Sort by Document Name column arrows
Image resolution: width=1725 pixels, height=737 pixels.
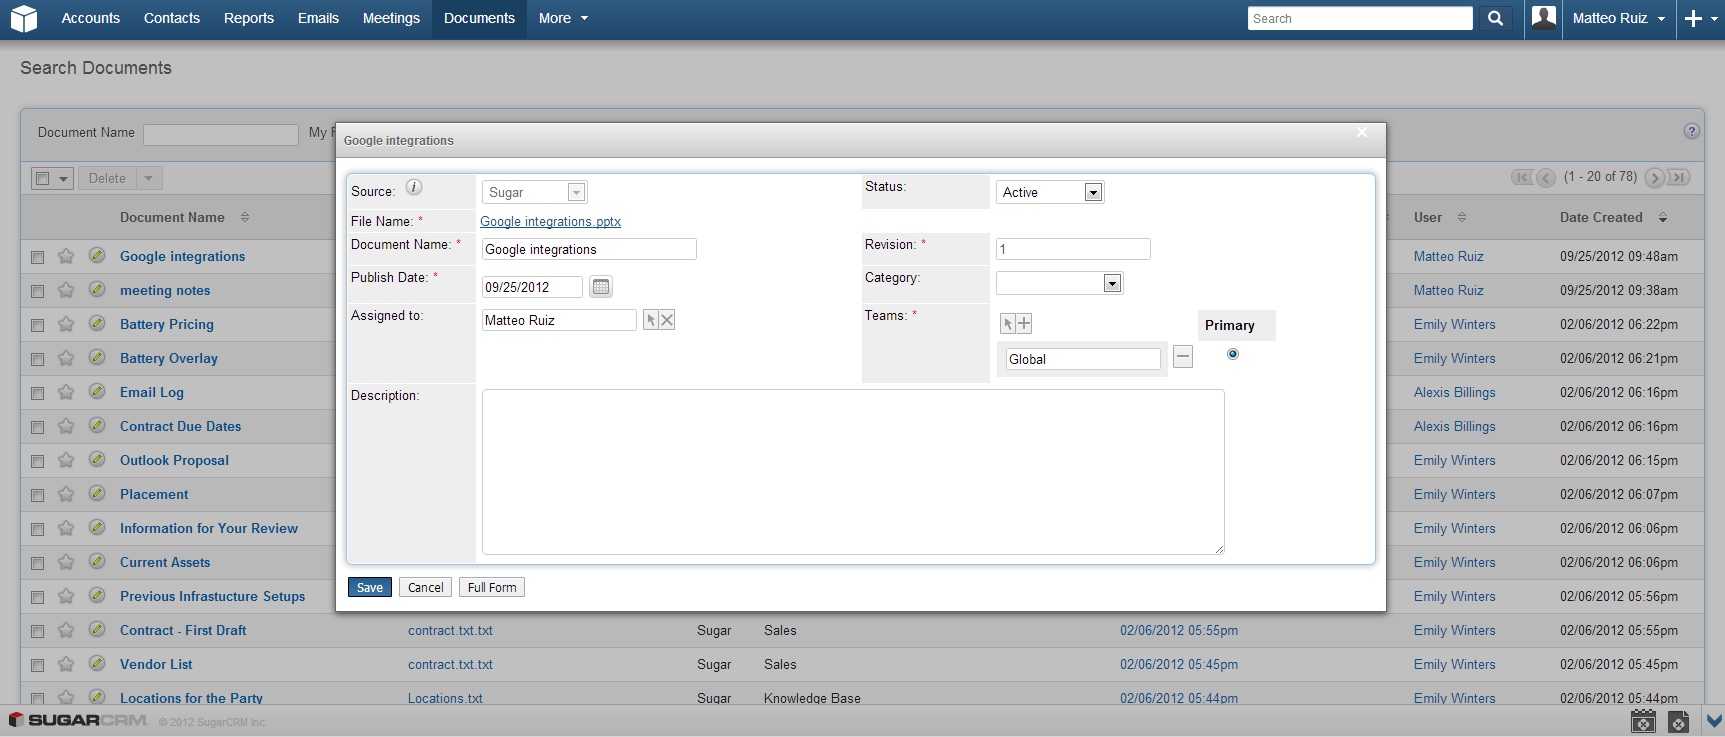pyautogui.click(x=245, y=217)
